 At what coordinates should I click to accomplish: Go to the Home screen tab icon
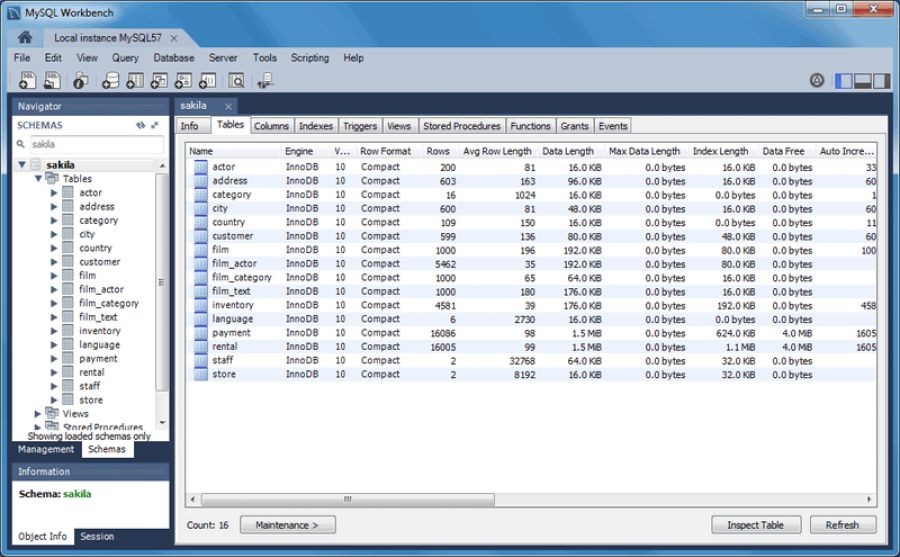[25, 37]
